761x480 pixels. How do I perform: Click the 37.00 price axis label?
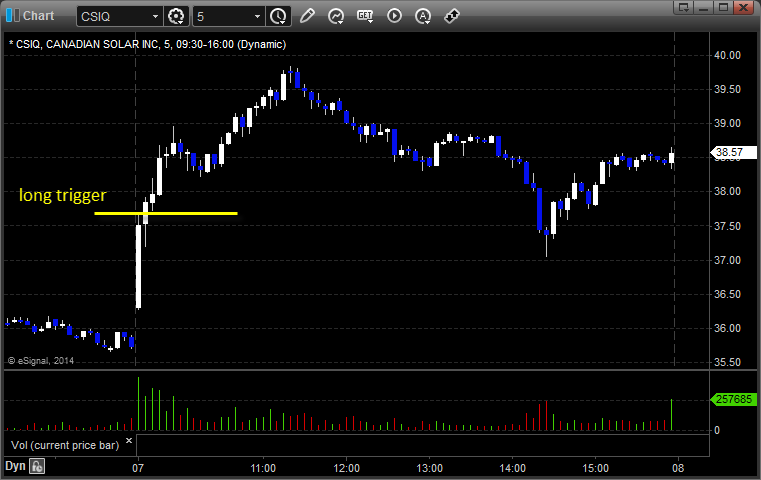(x=728, y=260)
